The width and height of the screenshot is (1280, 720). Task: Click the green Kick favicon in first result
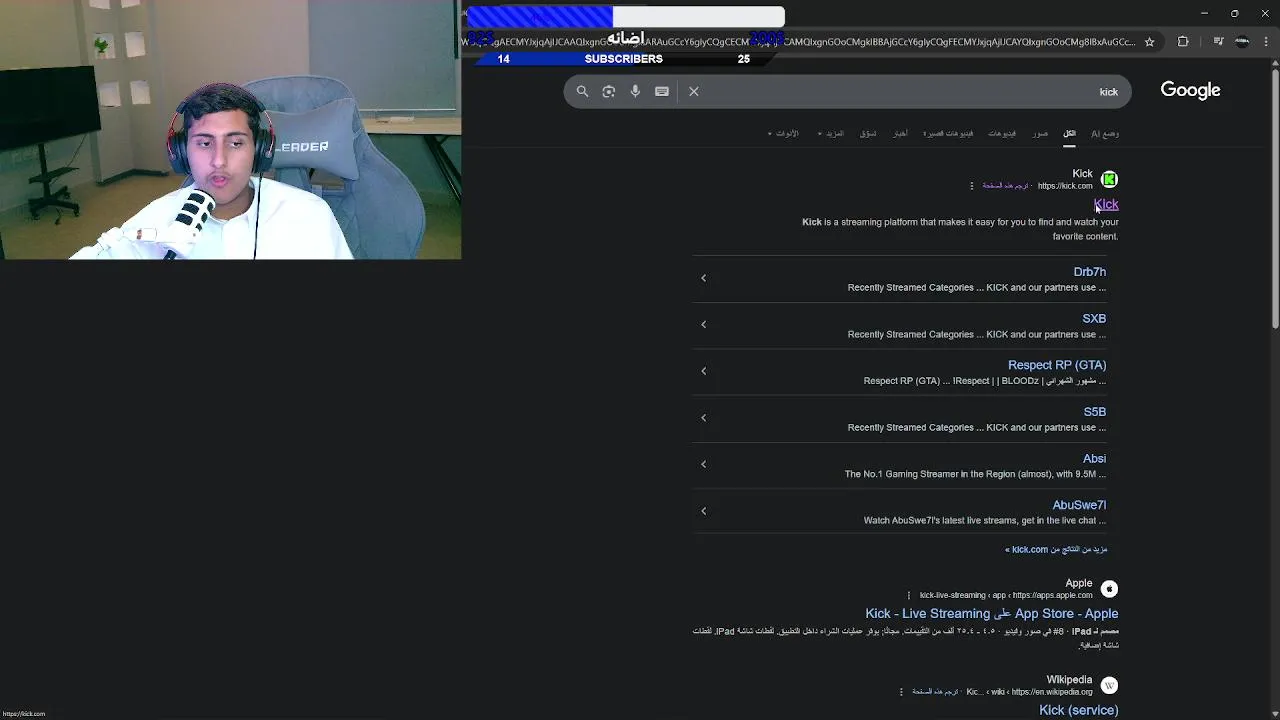[1109, 179]
